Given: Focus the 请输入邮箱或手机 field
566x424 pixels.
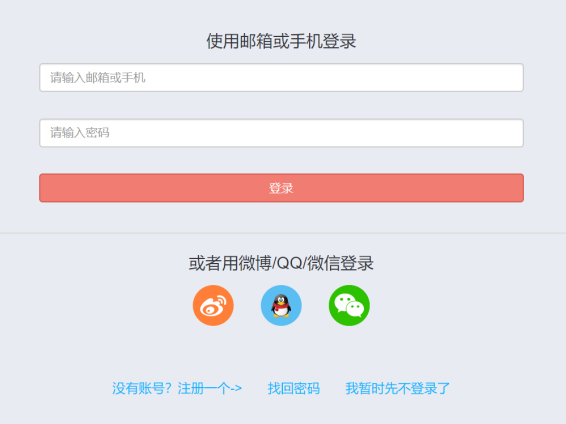Looking at the screenshot, I should click(x=281, y=78).
